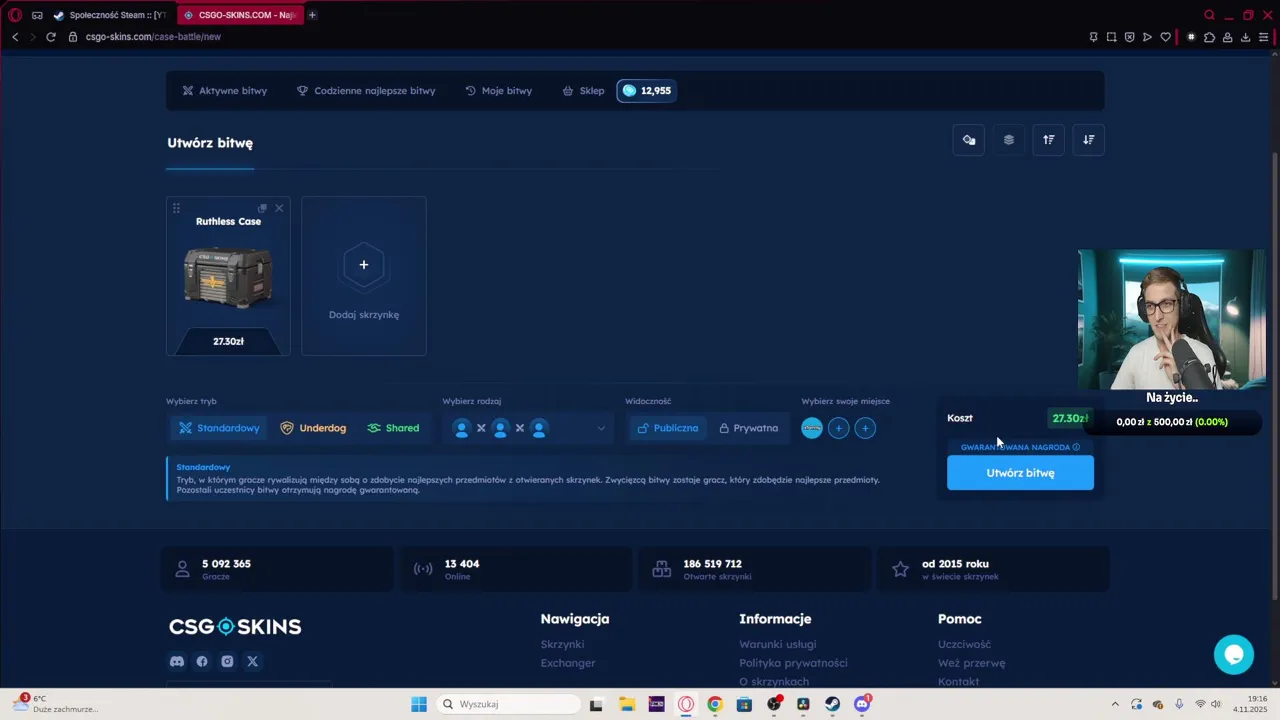The image size is (1280, 720).
Task: Open Codzienne najlepsze bitwy tab
Action: (366, 91)
